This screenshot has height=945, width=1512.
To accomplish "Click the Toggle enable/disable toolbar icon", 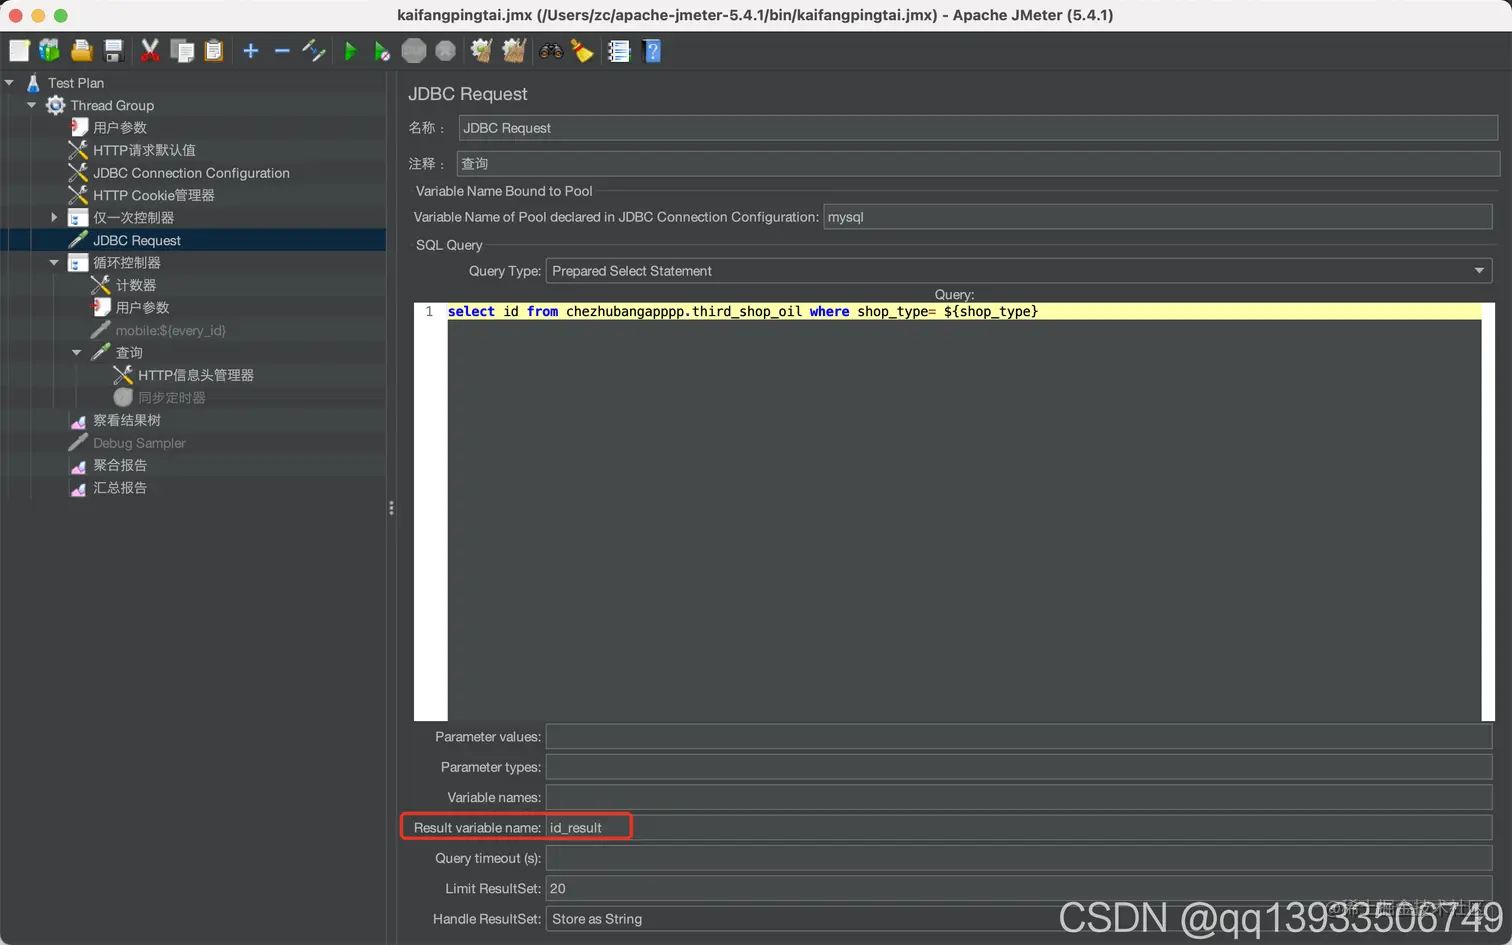I will pyautogui.click(x=314, y=51).
